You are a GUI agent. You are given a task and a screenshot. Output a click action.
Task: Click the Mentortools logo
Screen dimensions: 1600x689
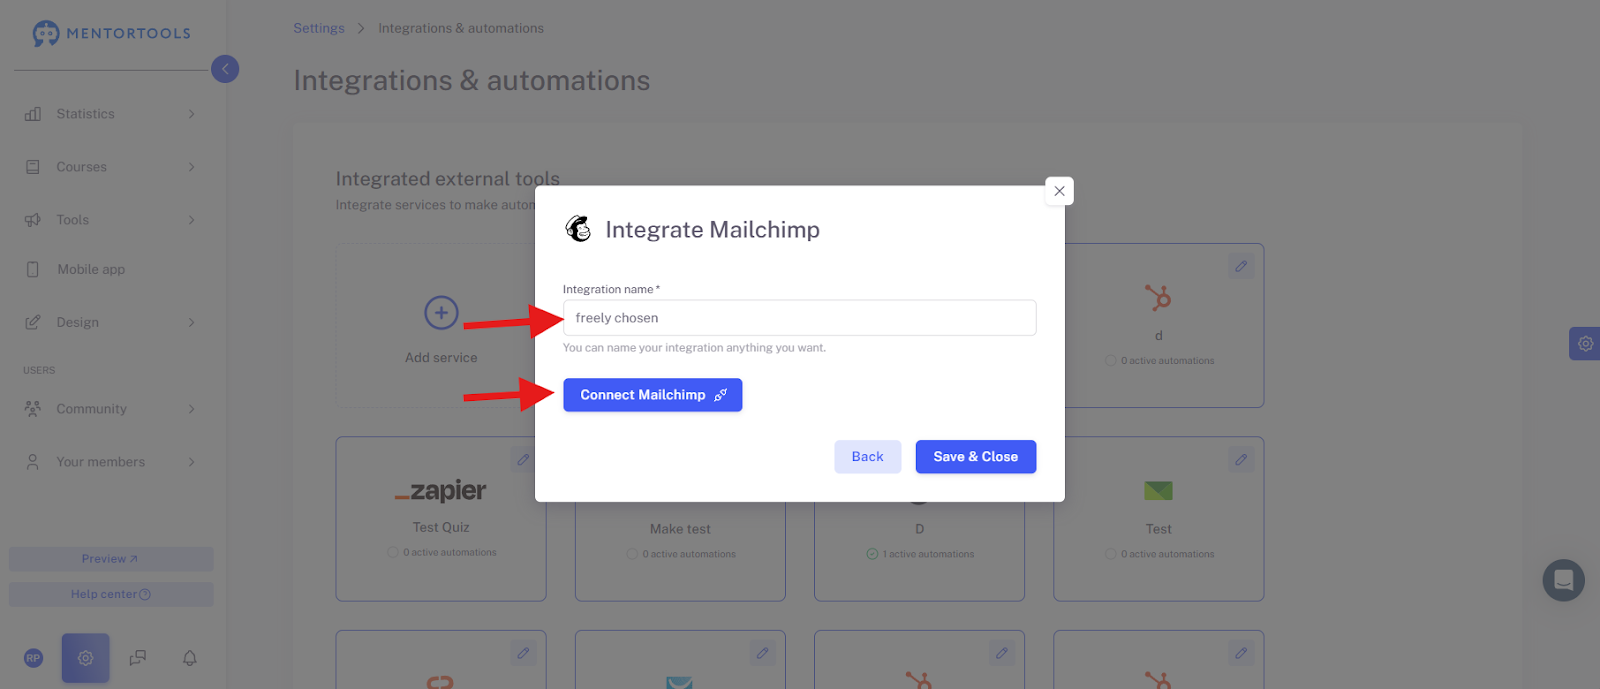[111, 33]
